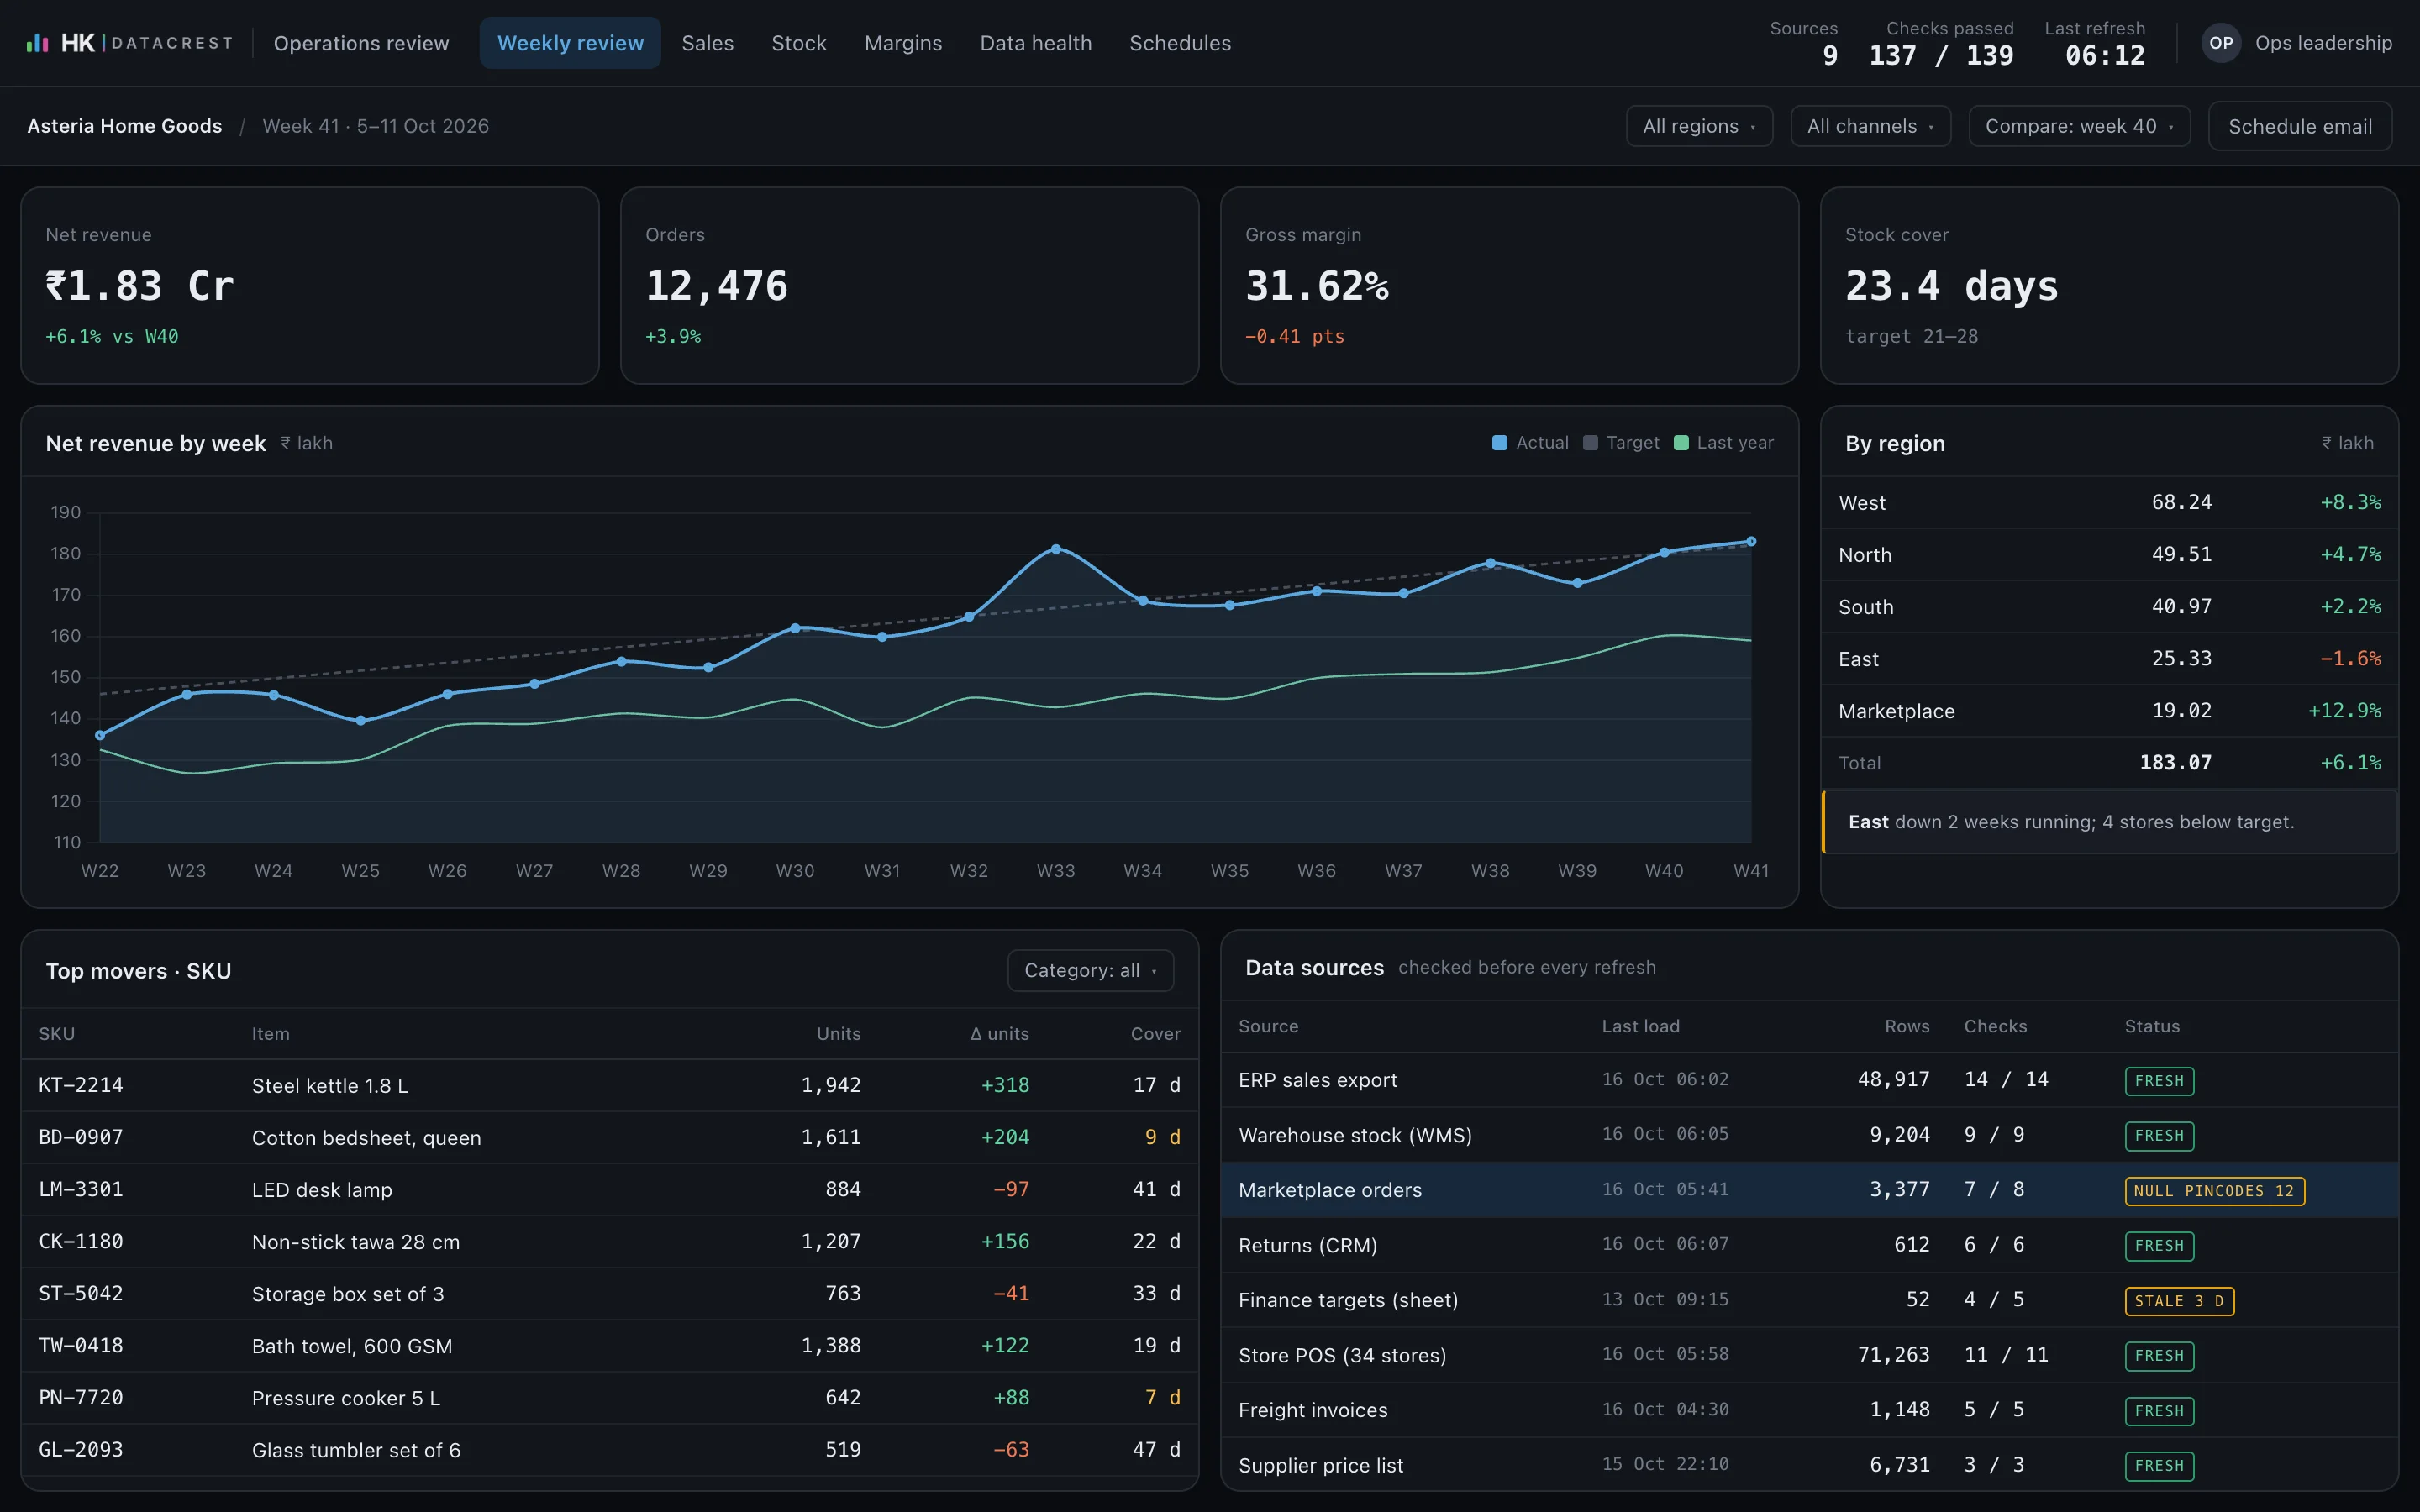Viewport: 2420px width, 1512px height.
Task: Expand the Compare: week 40 dropdown
Action: [x=2079, y=126]
